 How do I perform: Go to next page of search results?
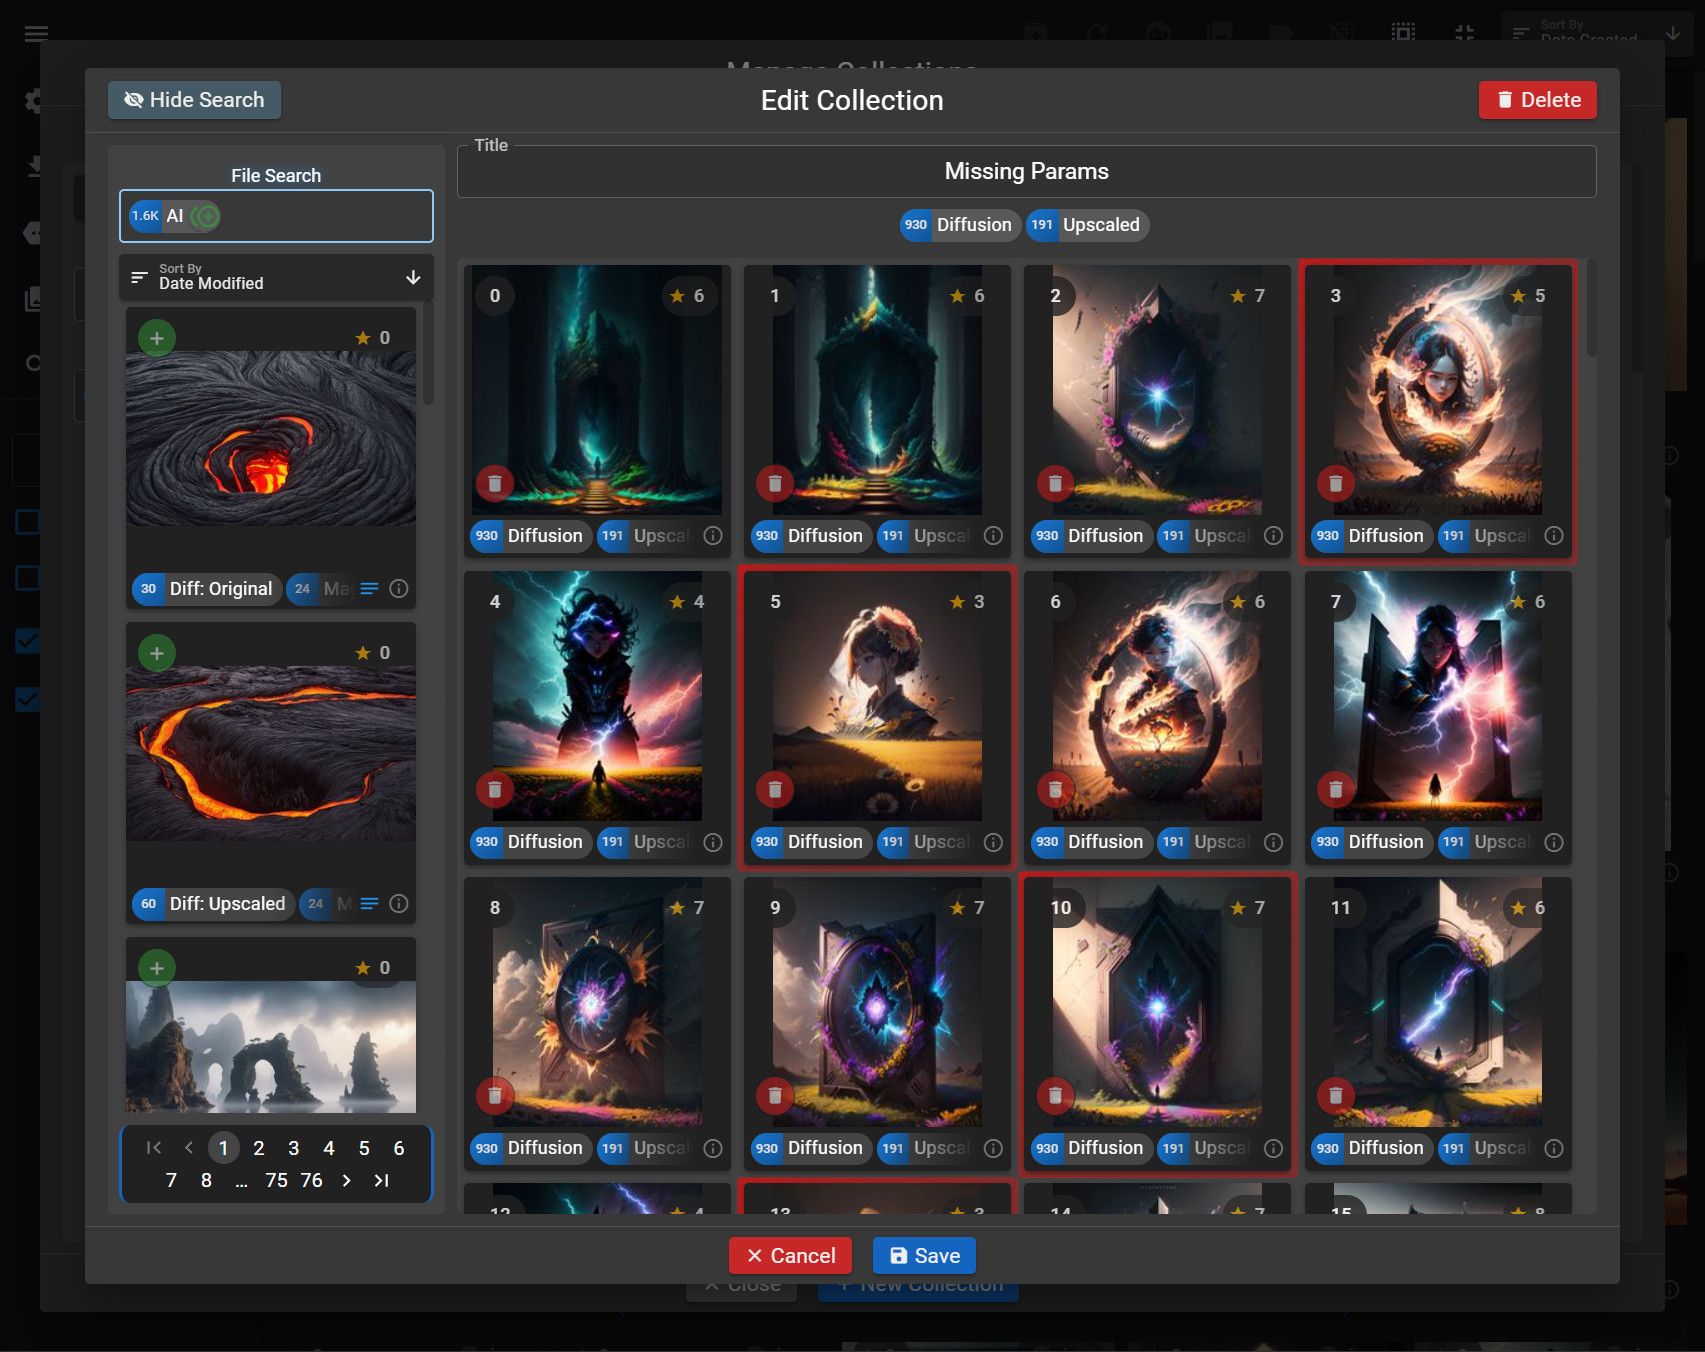pos(346,1180)
